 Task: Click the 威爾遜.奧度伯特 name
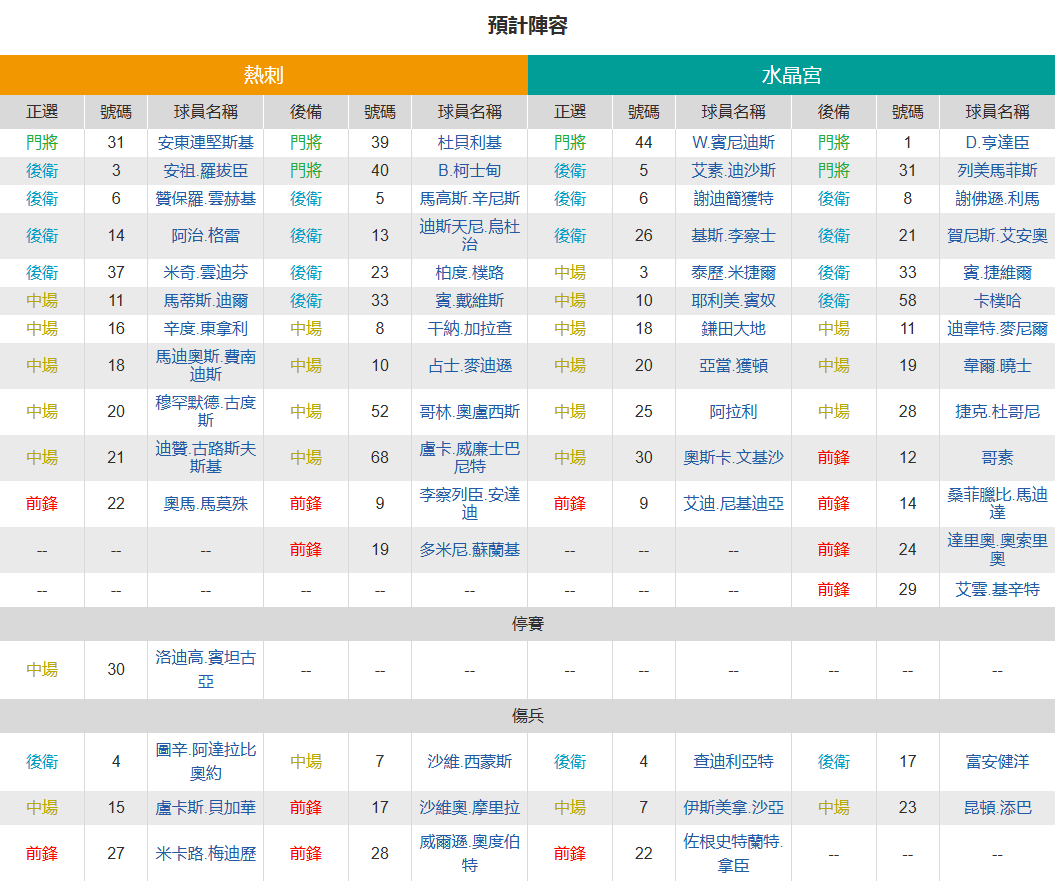click(470, 853)
